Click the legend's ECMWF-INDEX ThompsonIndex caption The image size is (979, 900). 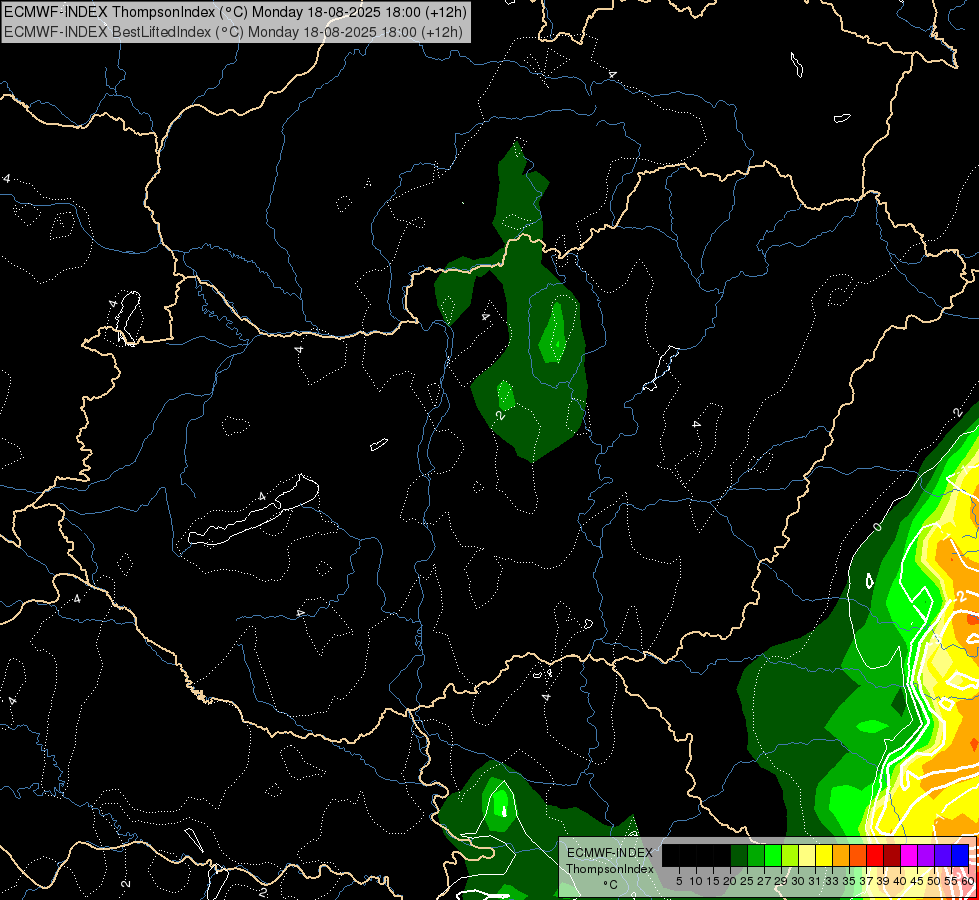coord(610,861)
